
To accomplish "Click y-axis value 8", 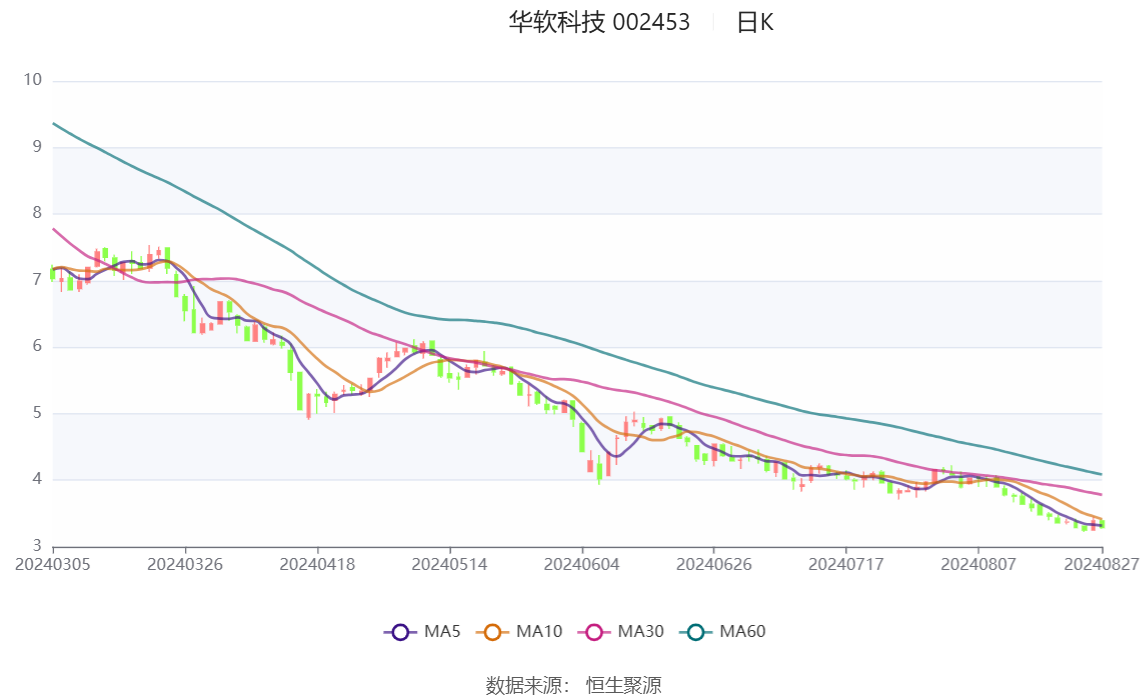I will [x=37, y=213].
